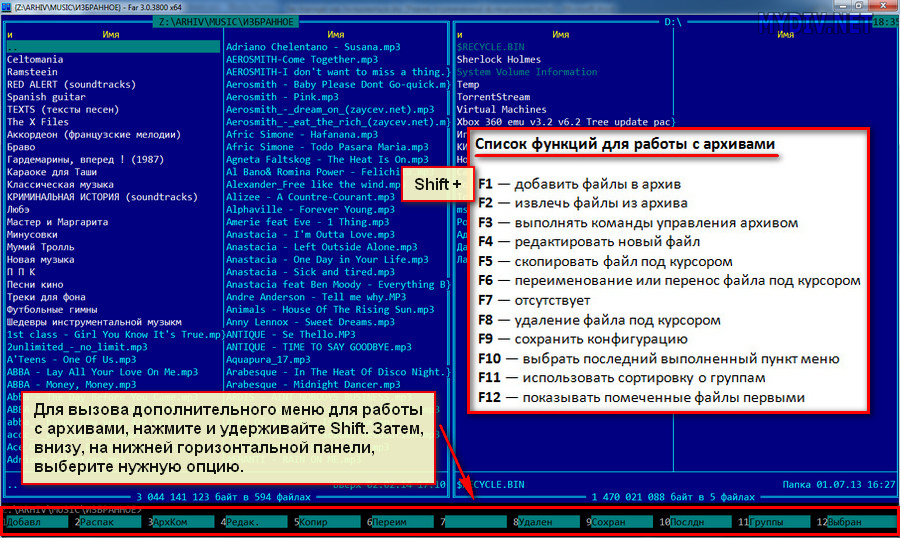Select Мумий Тролль folder
This screenshot has height=538, width=900.
pos(40,247)
